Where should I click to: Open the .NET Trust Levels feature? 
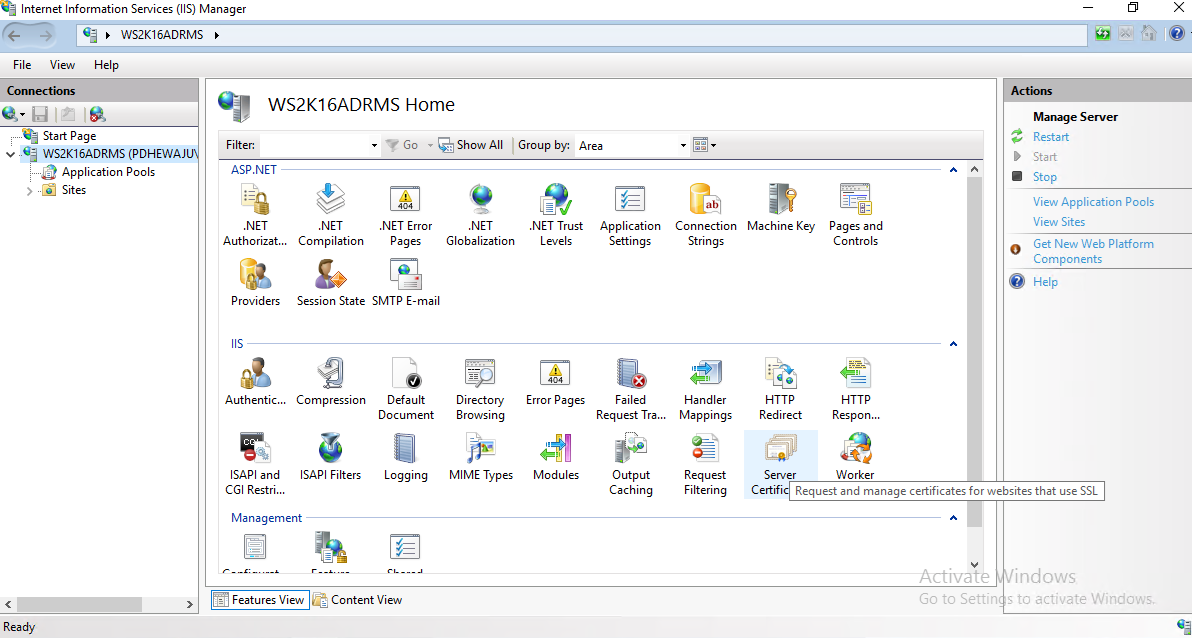(556, 216)
